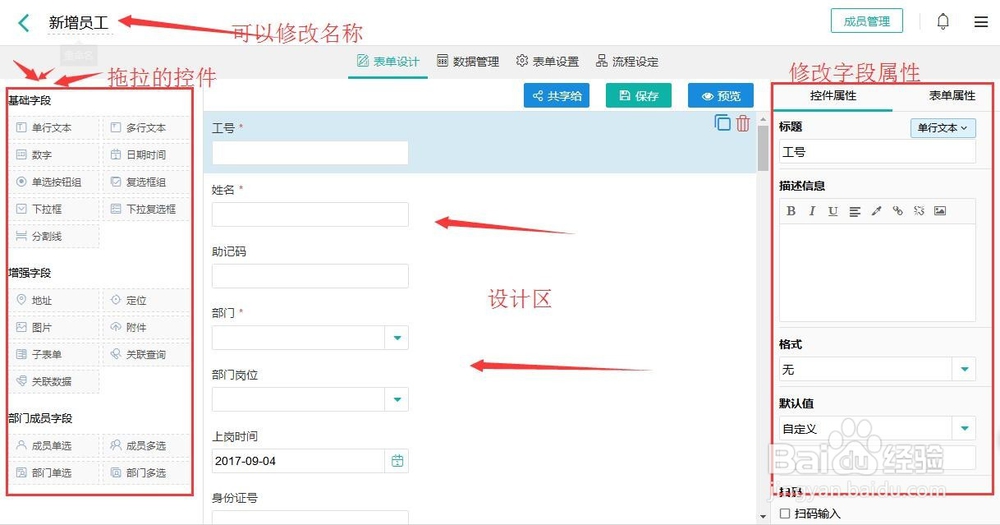Click the 工号 input field in the form
The image size is (1000, 525).
click(x=310, y=153)
